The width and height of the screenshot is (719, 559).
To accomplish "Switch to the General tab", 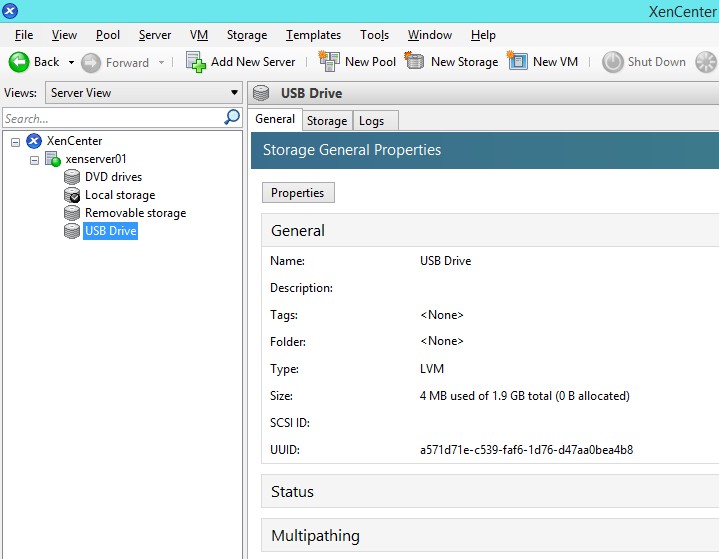I will point(275,119).
